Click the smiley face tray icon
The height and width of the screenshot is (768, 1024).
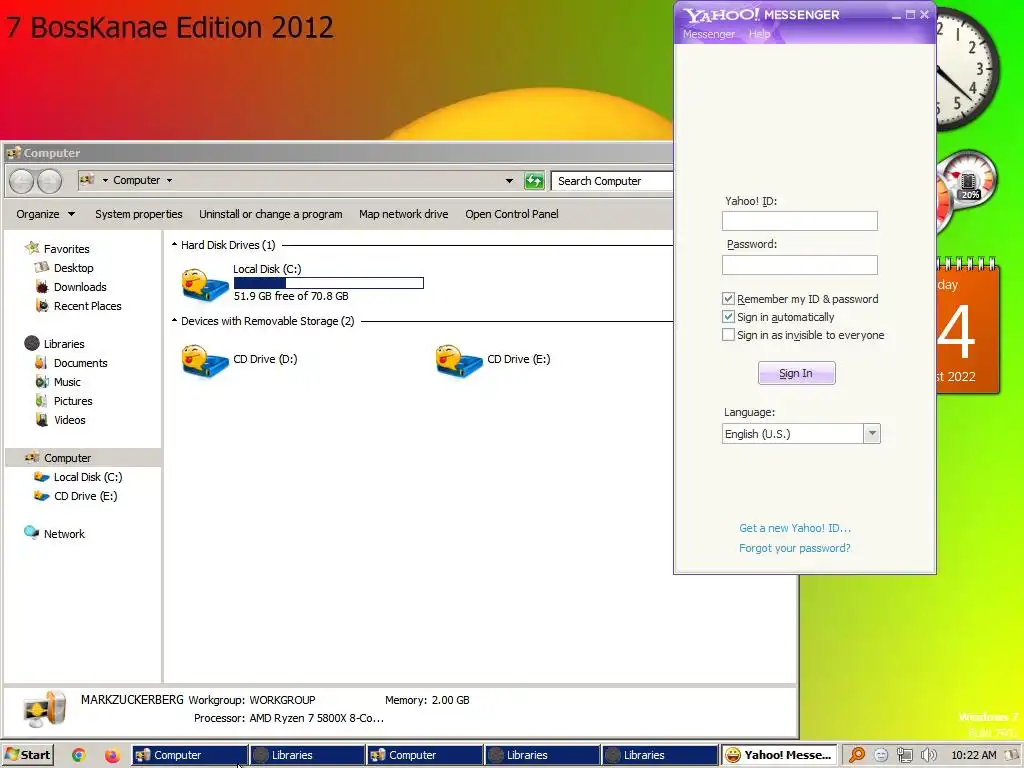(881, 755)
